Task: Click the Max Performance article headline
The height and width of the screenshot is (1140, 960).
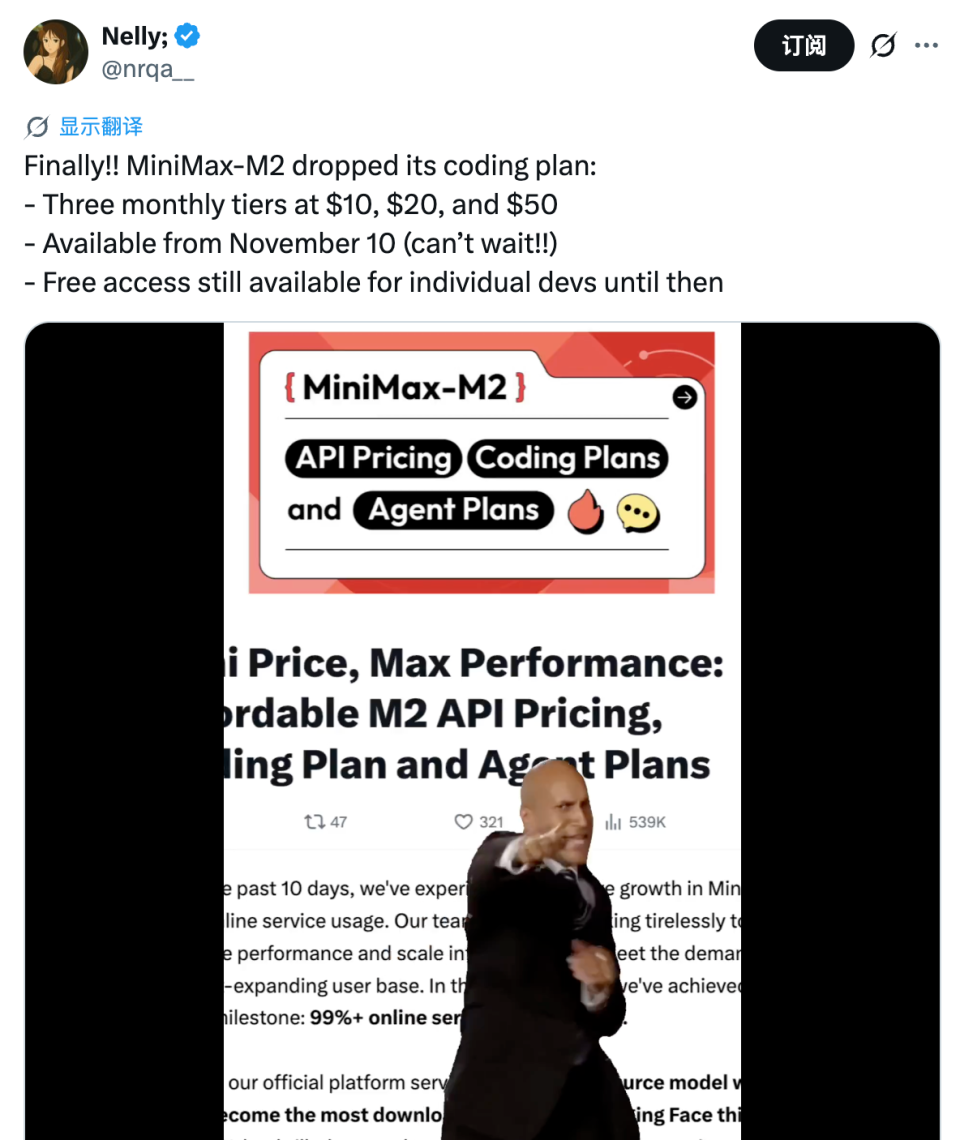Action: click(473, 713)
